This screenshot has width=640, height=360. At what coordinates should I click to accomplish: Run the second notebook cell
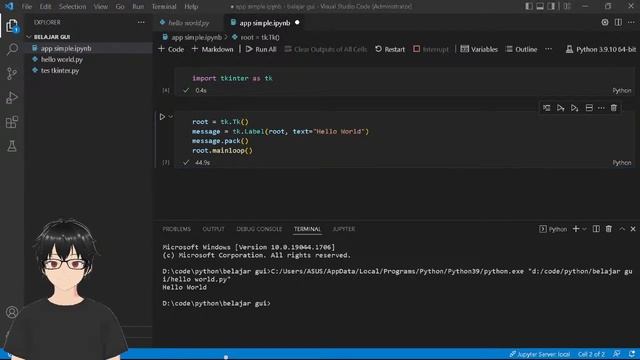(x=162, y=117)
